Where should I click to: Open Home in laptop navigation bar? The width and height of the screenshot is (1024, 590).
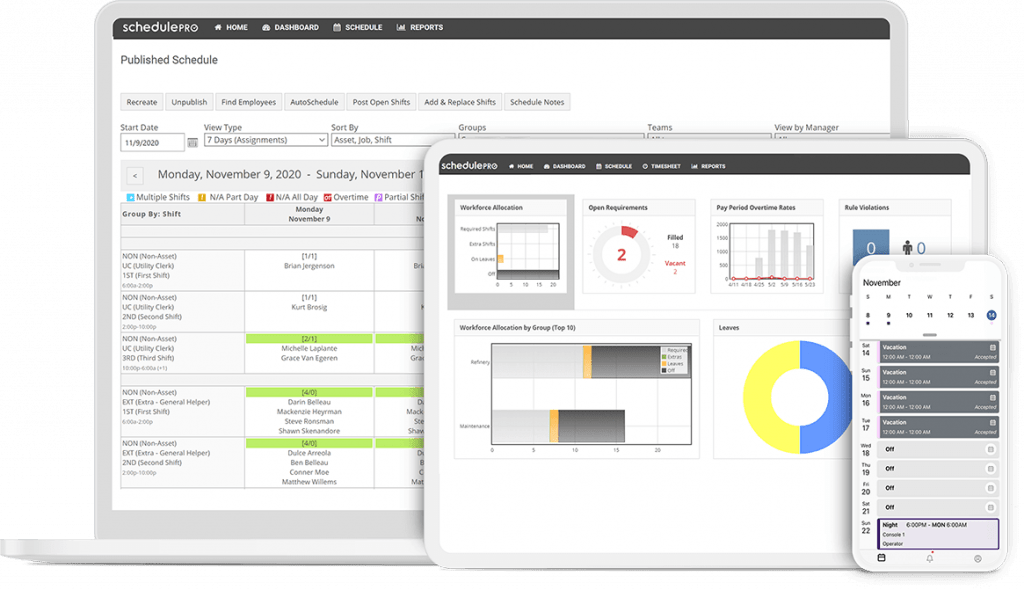(231, 27)
